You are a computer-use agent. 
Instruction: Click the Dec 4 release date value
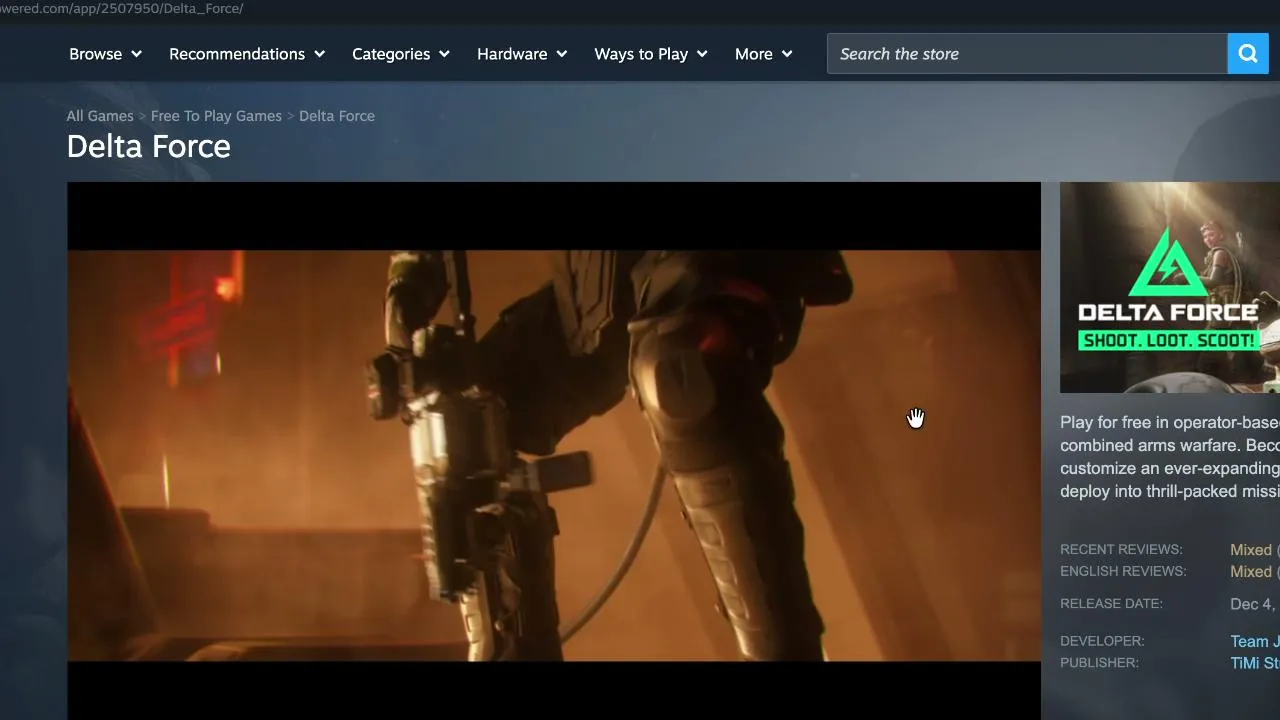click(x=1254, y=604)
